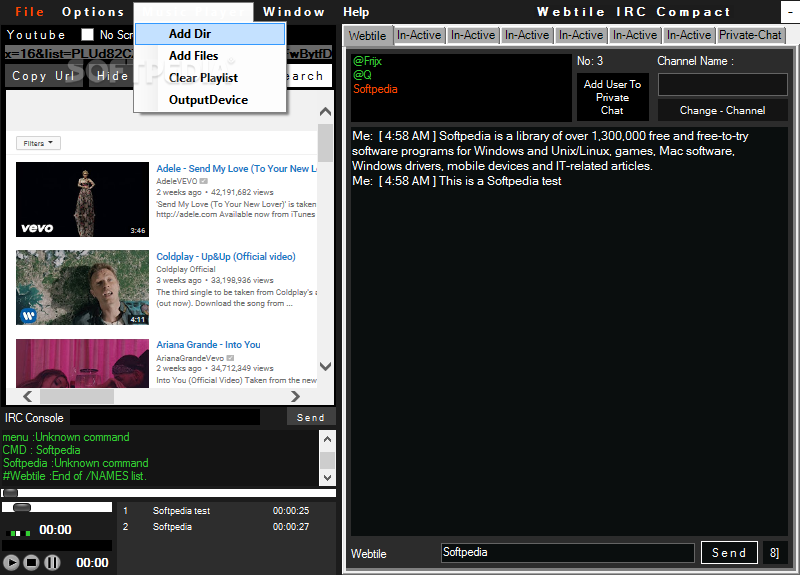The height and width of the screenshot is (575, 800).
Task: Click the Adele vevo video thumbnail
Action: tap(82, 199)
